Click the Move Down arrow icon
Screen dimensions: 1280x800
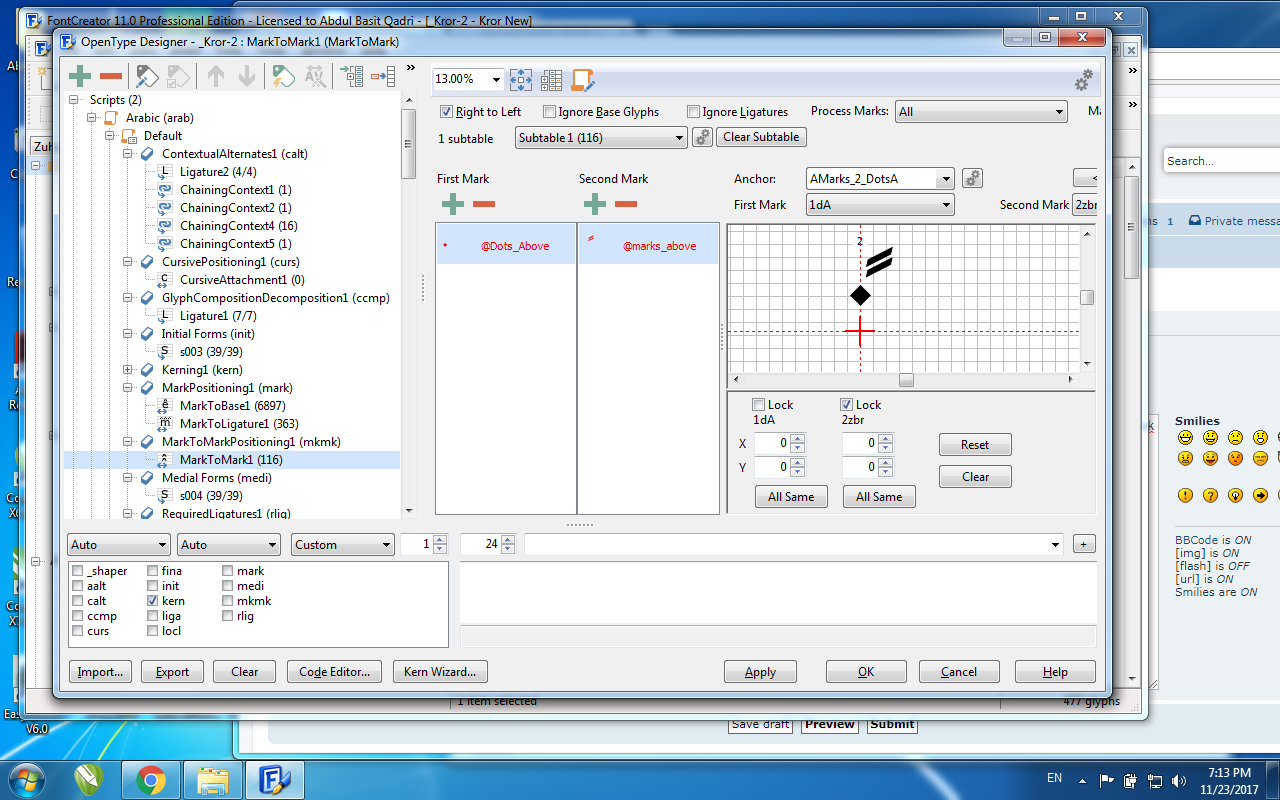(246, 76)
